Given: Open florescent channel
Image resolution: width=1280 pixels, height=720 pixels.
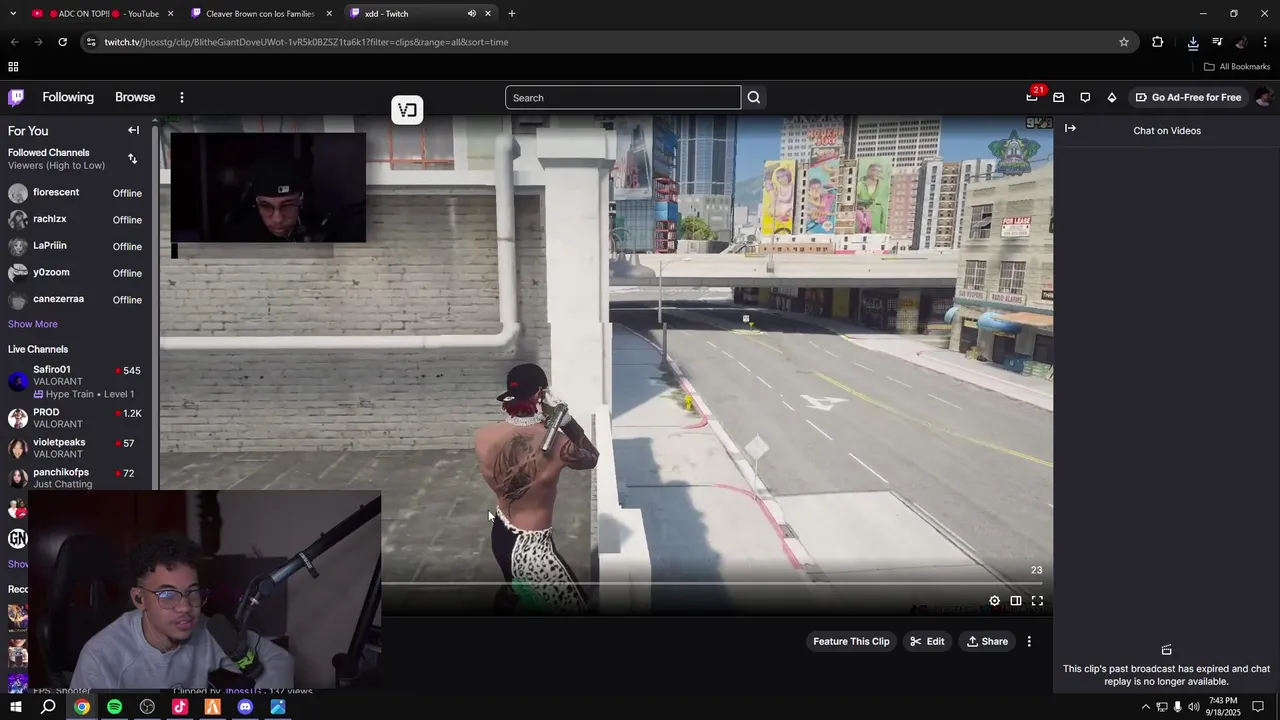Looking at the screenshot, I should click(76, 193).
